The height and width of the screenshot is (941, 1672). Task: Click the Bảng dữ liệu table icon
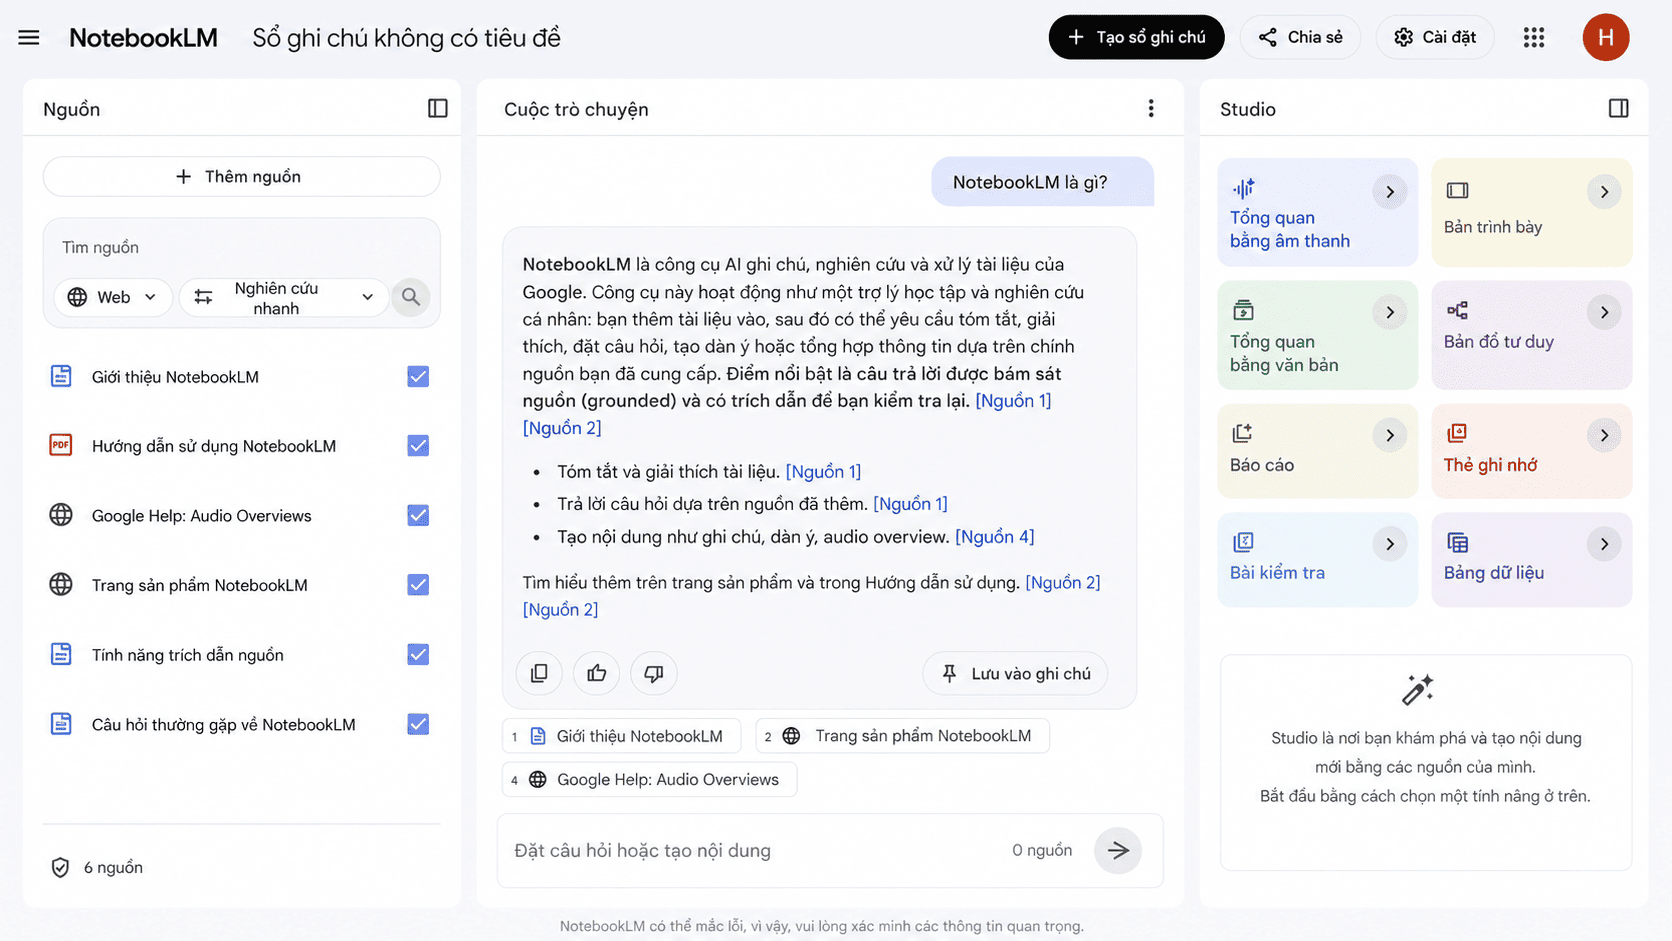pos(1457,542)
